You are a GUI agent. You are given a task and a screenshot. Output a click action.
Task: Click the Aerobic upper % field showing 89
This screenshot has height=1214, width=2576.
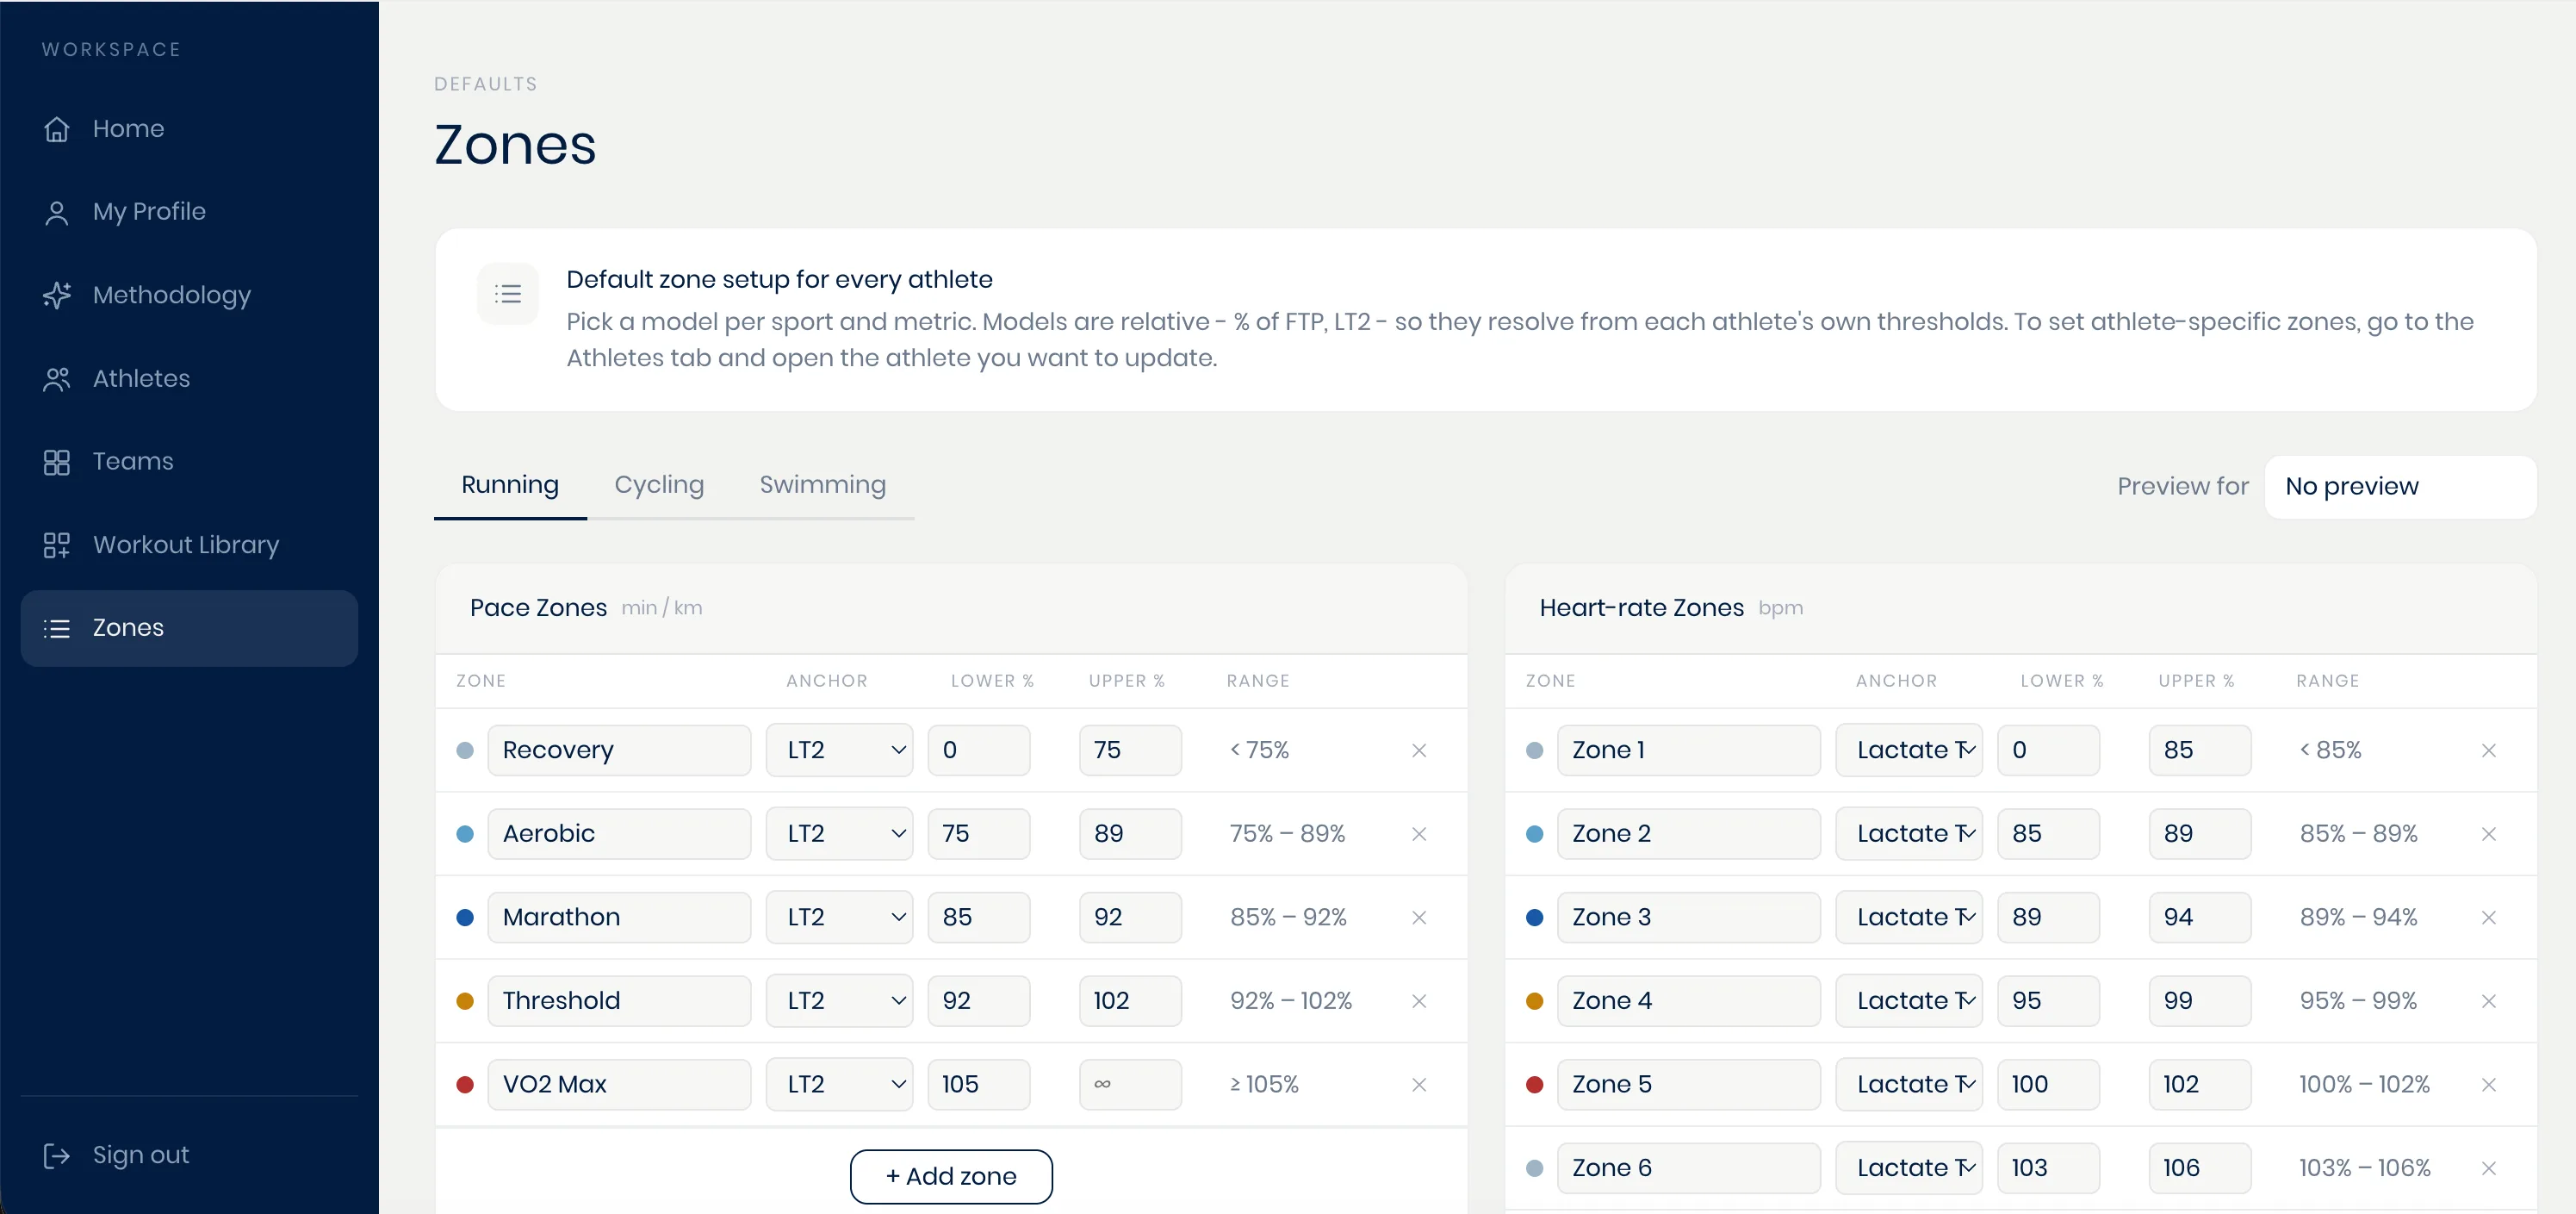click(x=1130, y=834)
